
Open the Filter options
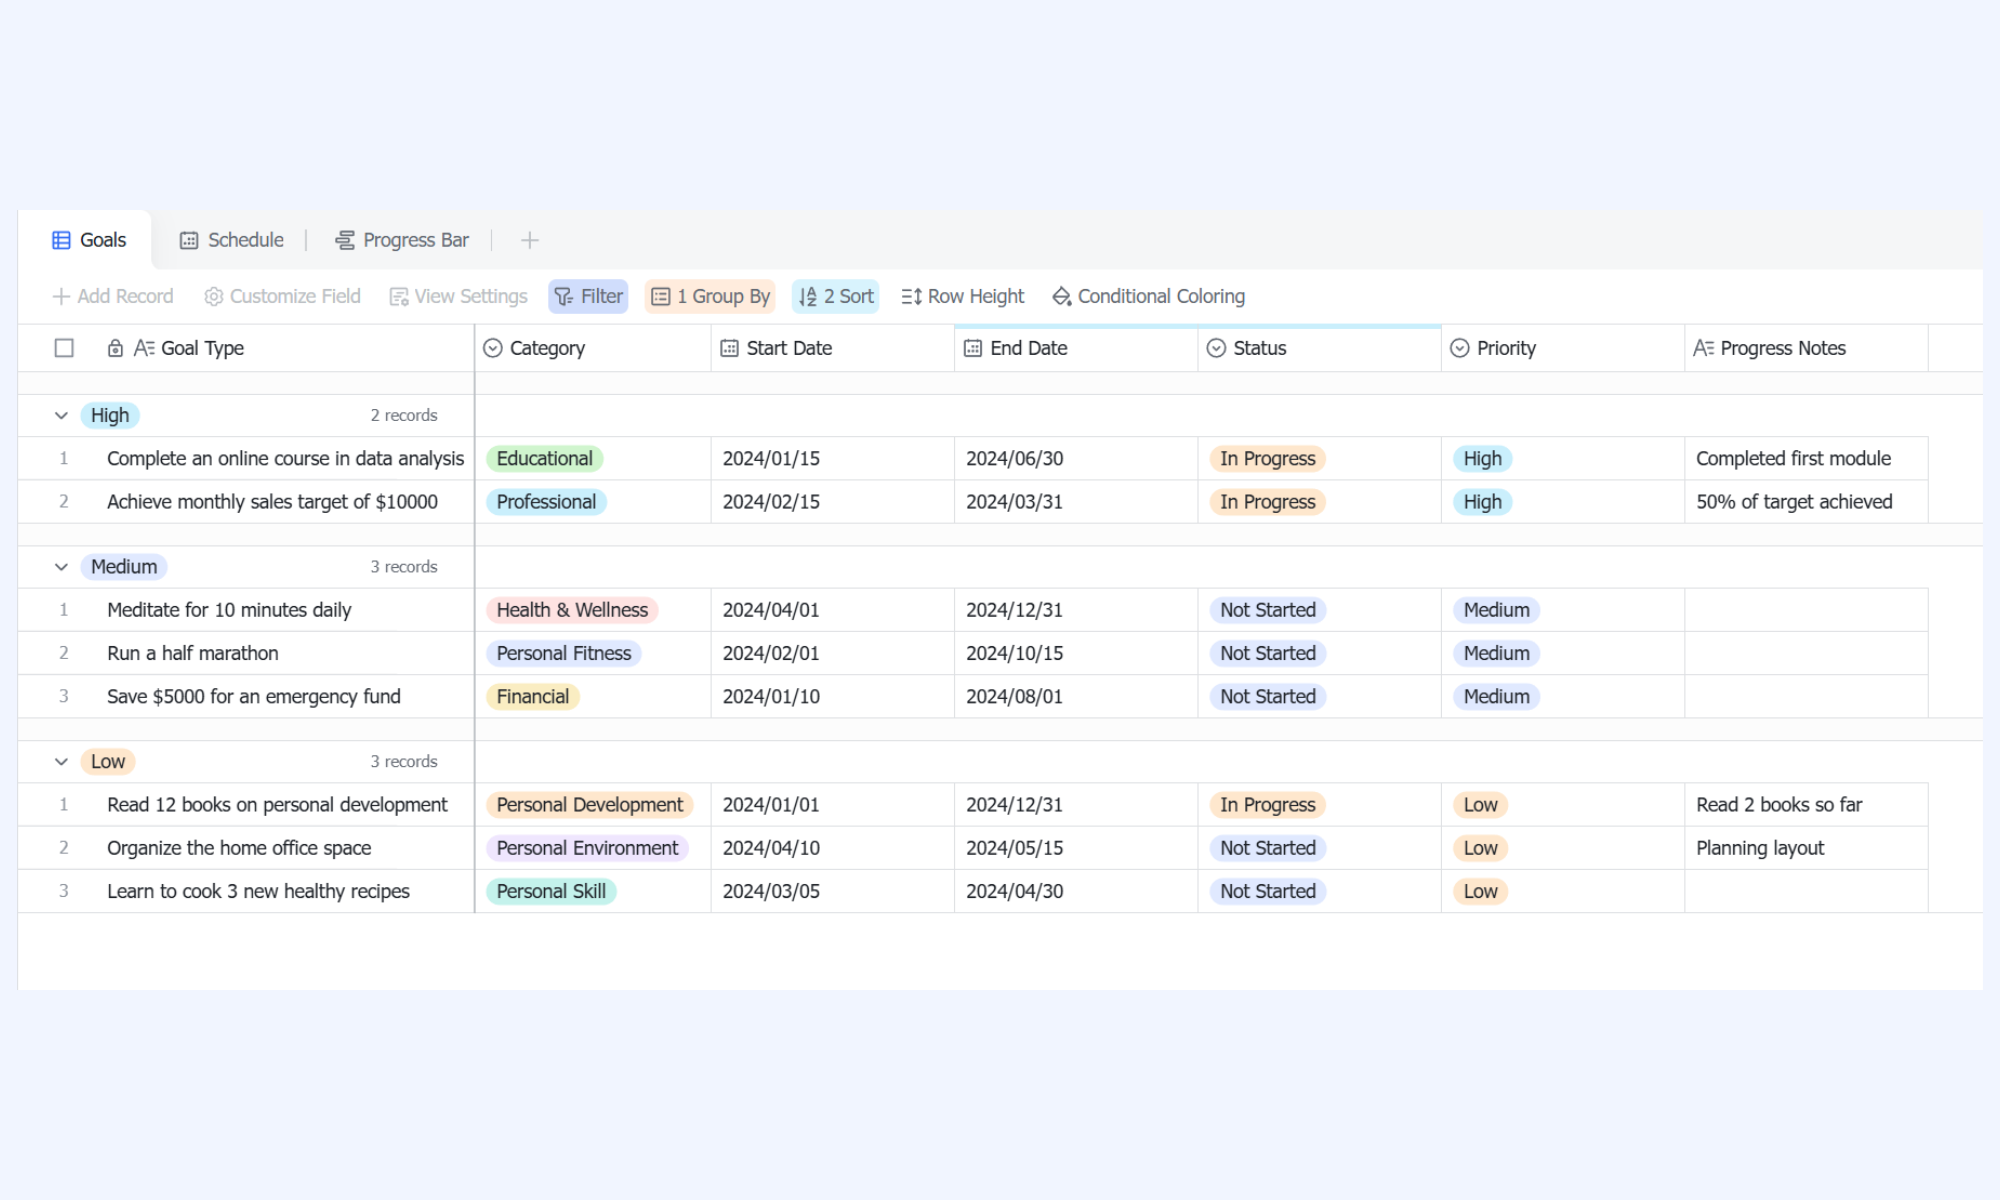[x=588, y=296]
